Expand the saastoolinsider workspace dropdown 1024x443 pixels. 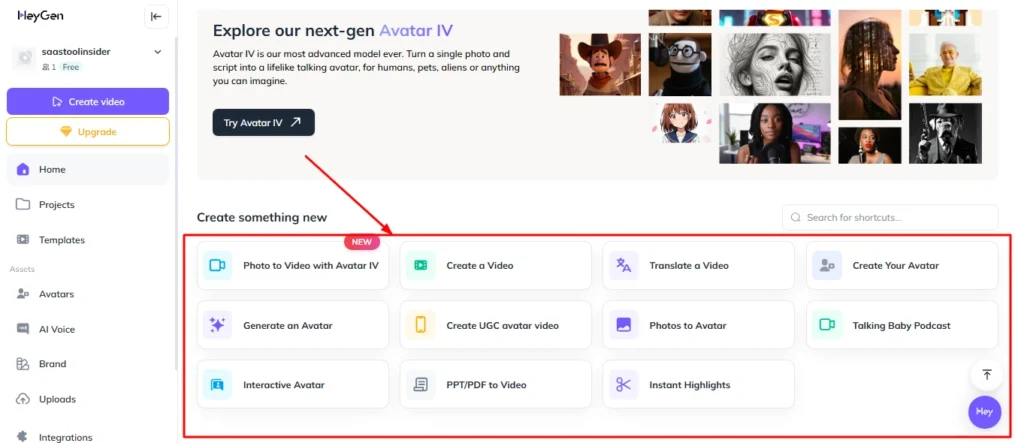[157, 52]
